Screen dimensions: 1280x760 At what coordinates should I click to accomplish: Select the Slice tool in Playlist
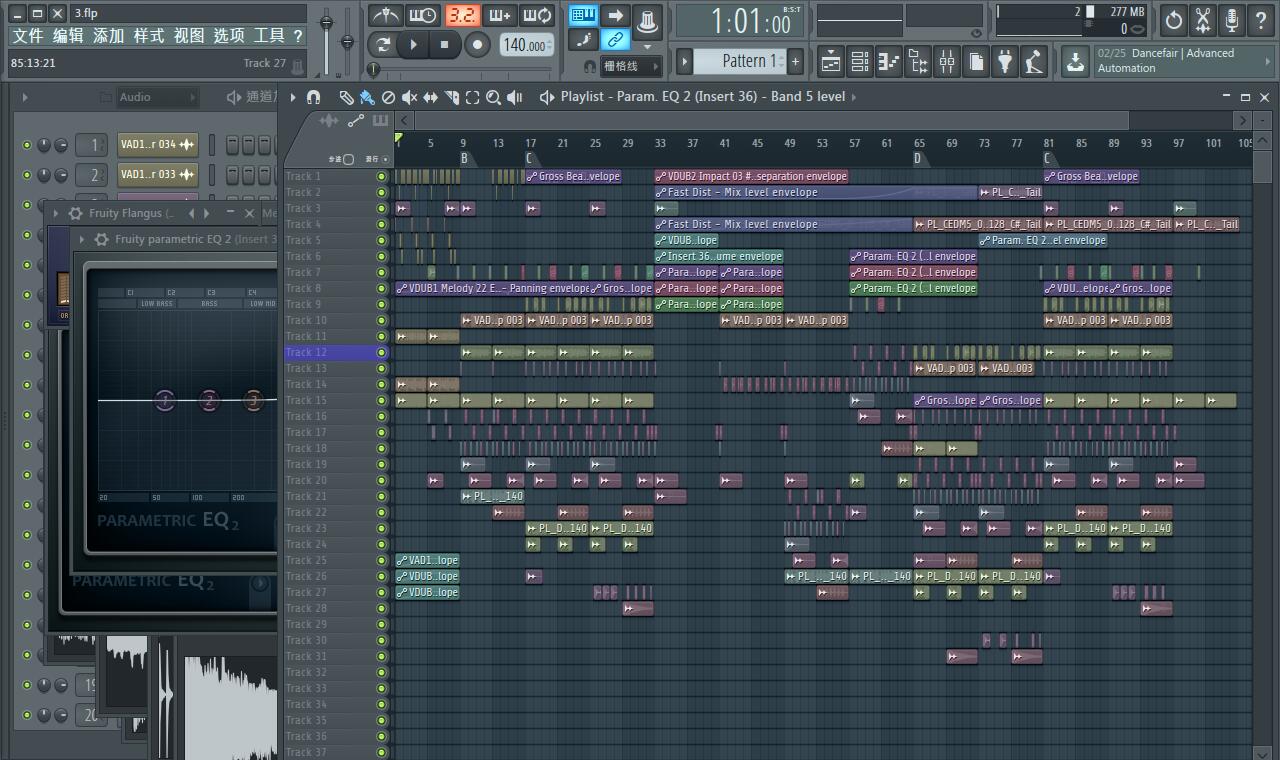pyautogui.click(x=451, y=97)
